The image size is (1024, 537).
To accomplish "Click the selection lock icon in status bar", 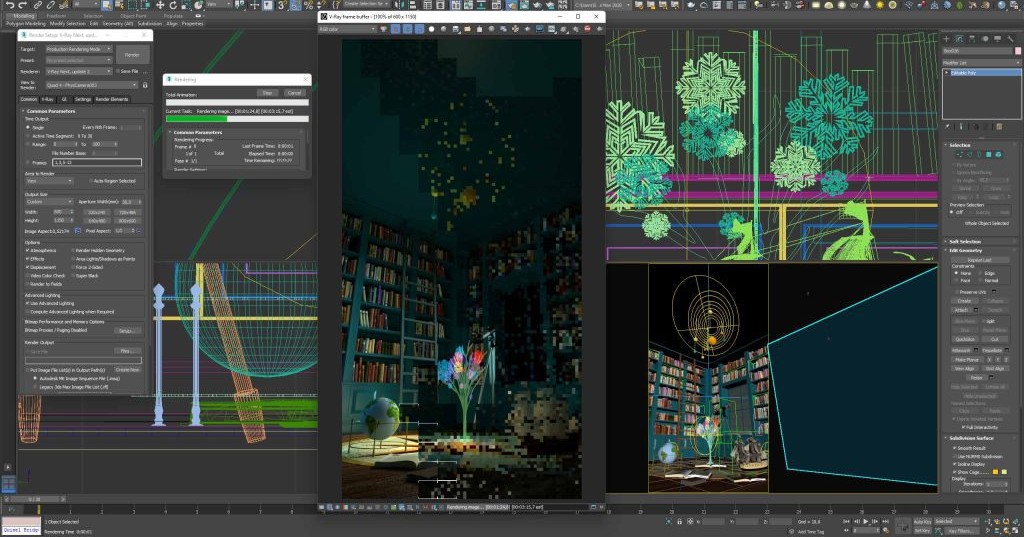I will [x=679, y=521].
